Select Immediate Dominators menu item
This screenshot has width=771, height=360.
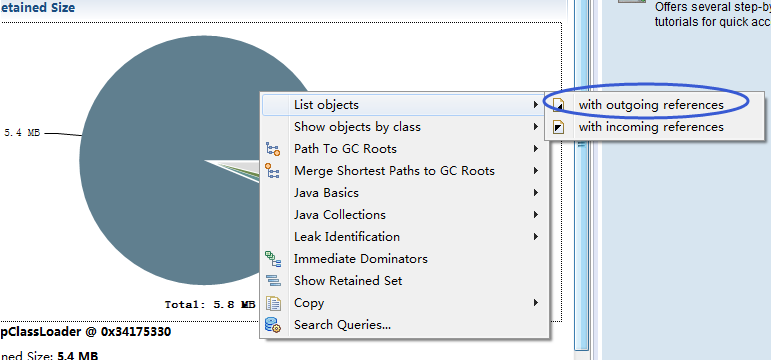click(404, 259)
